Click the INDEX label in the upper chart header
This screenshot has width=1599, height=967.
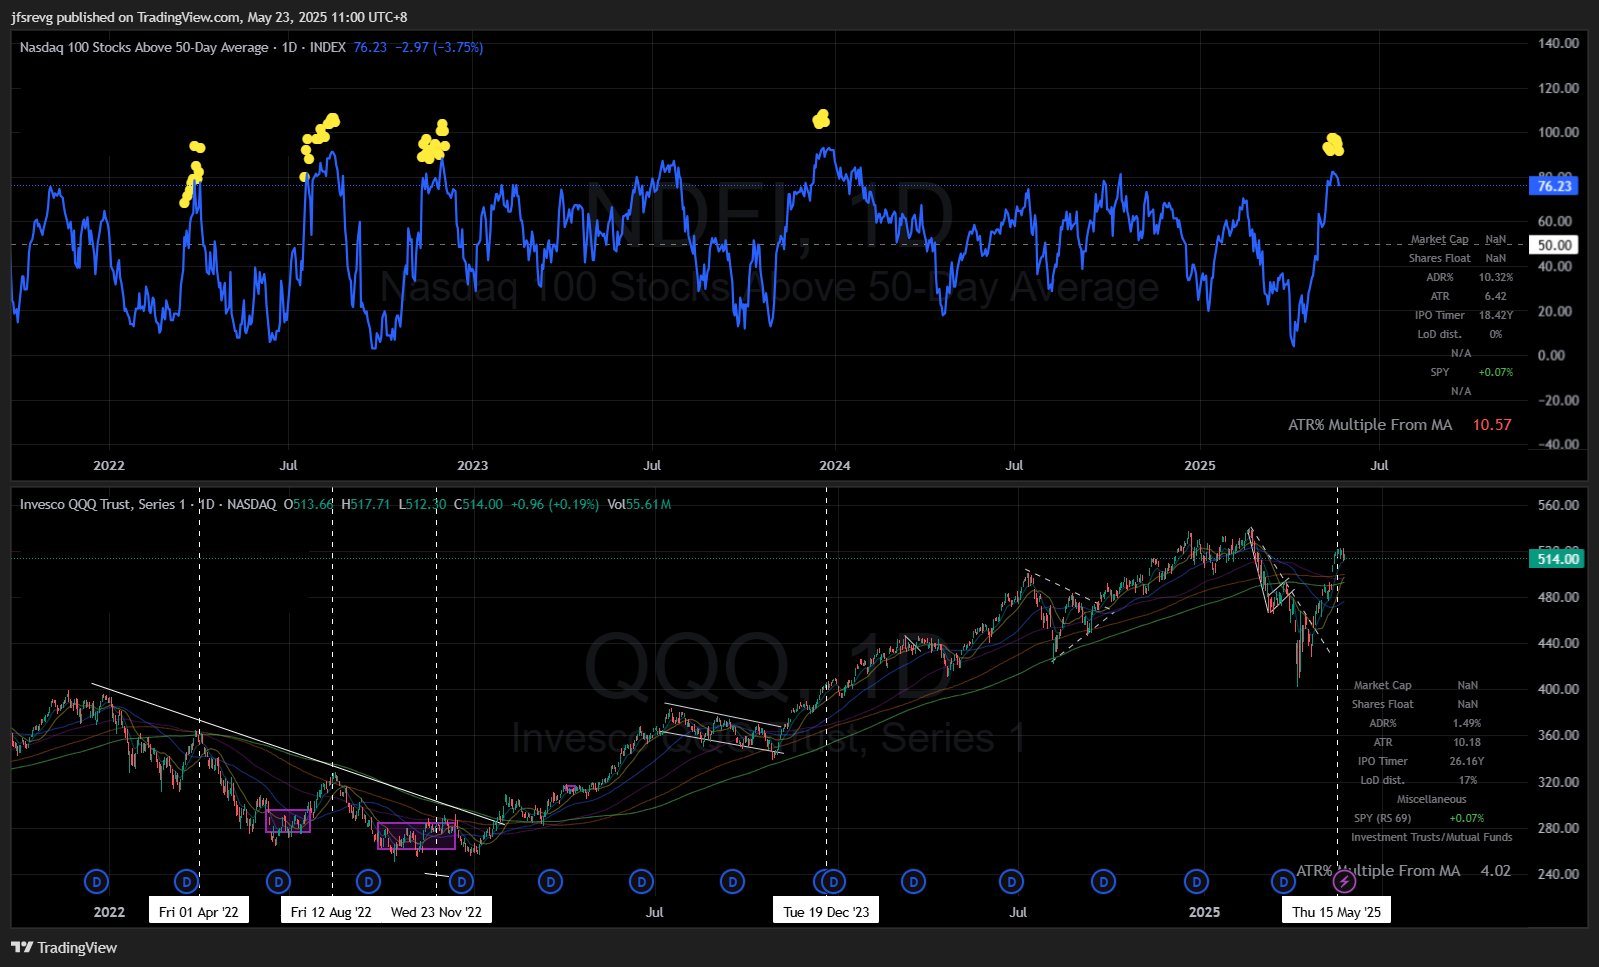point(328,47)
